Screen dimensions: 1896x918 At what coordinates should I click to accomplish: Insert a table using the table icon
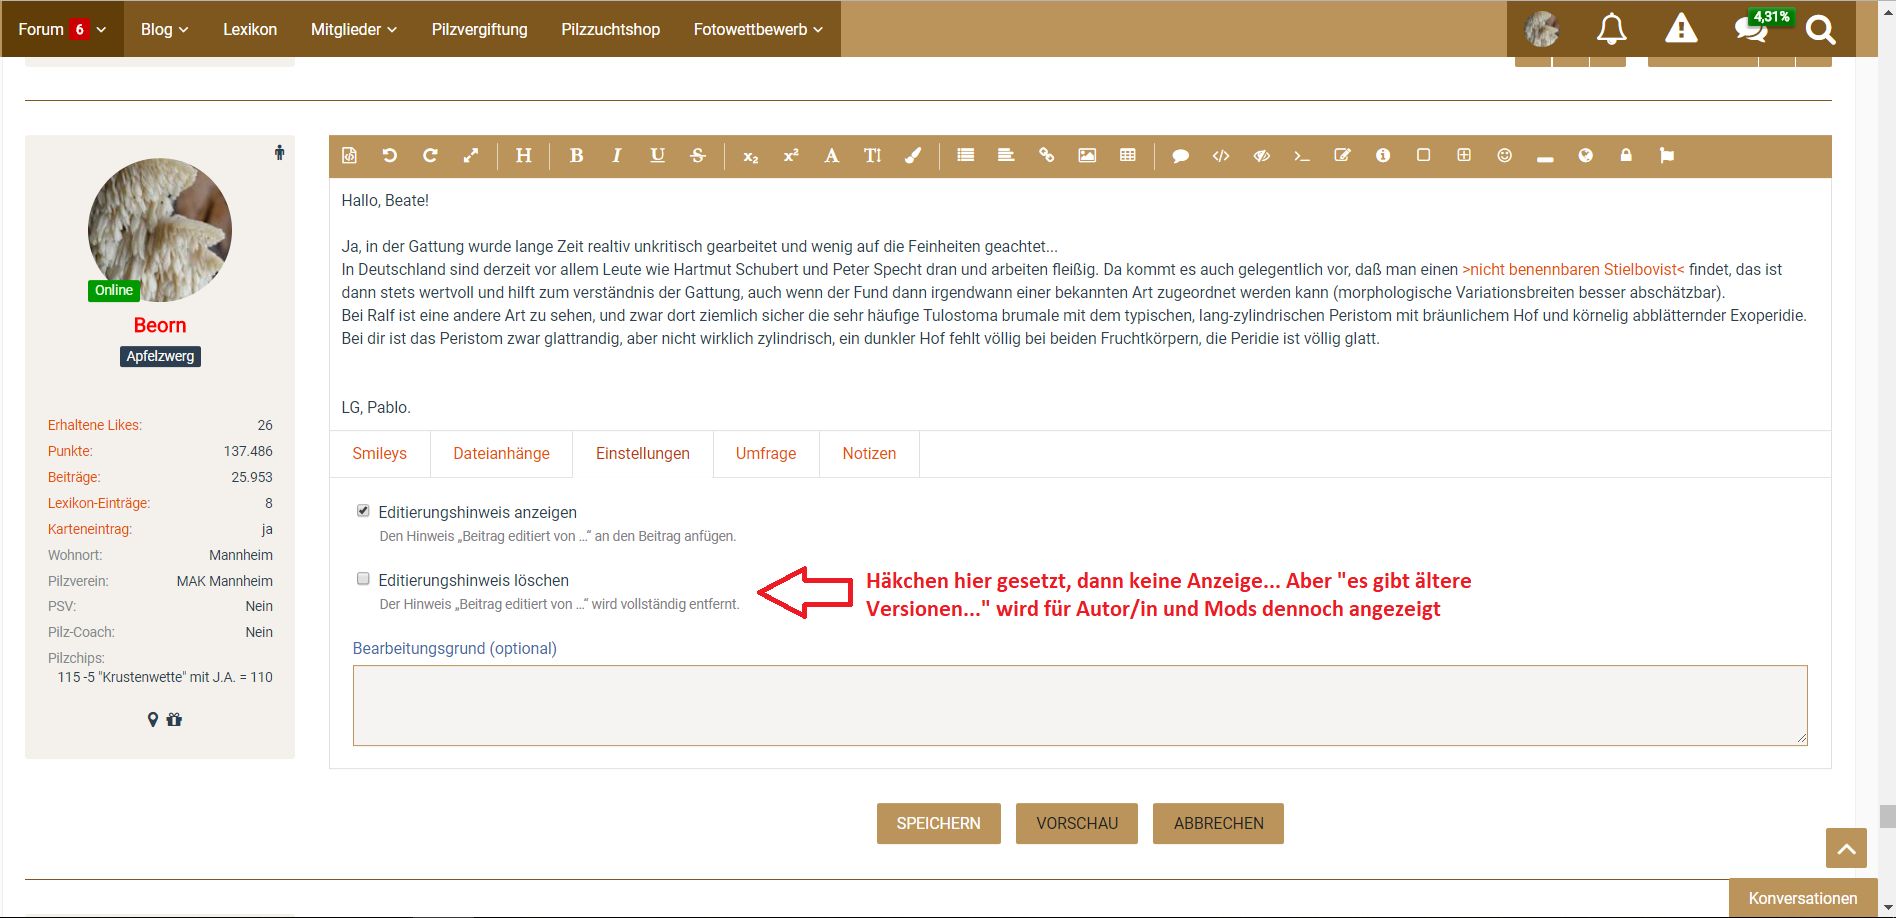tap(1128, 156)
